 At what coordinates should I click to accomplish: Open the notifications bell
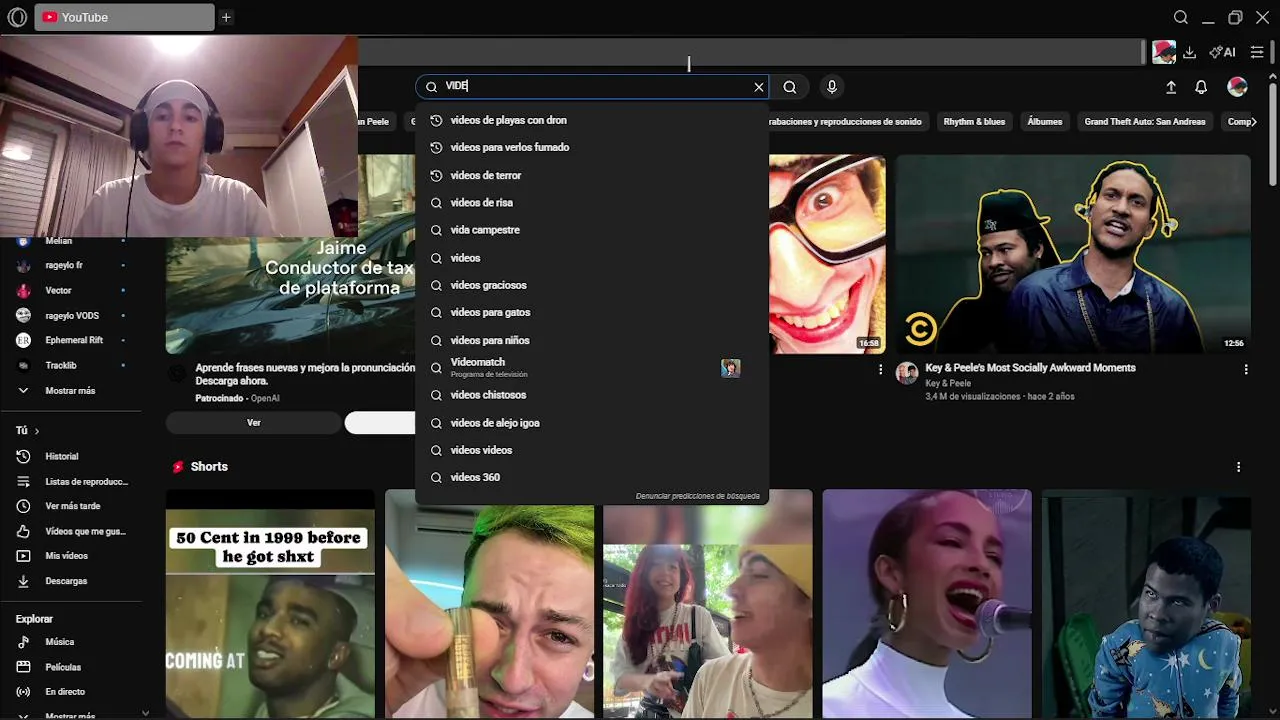[1201, 87]
